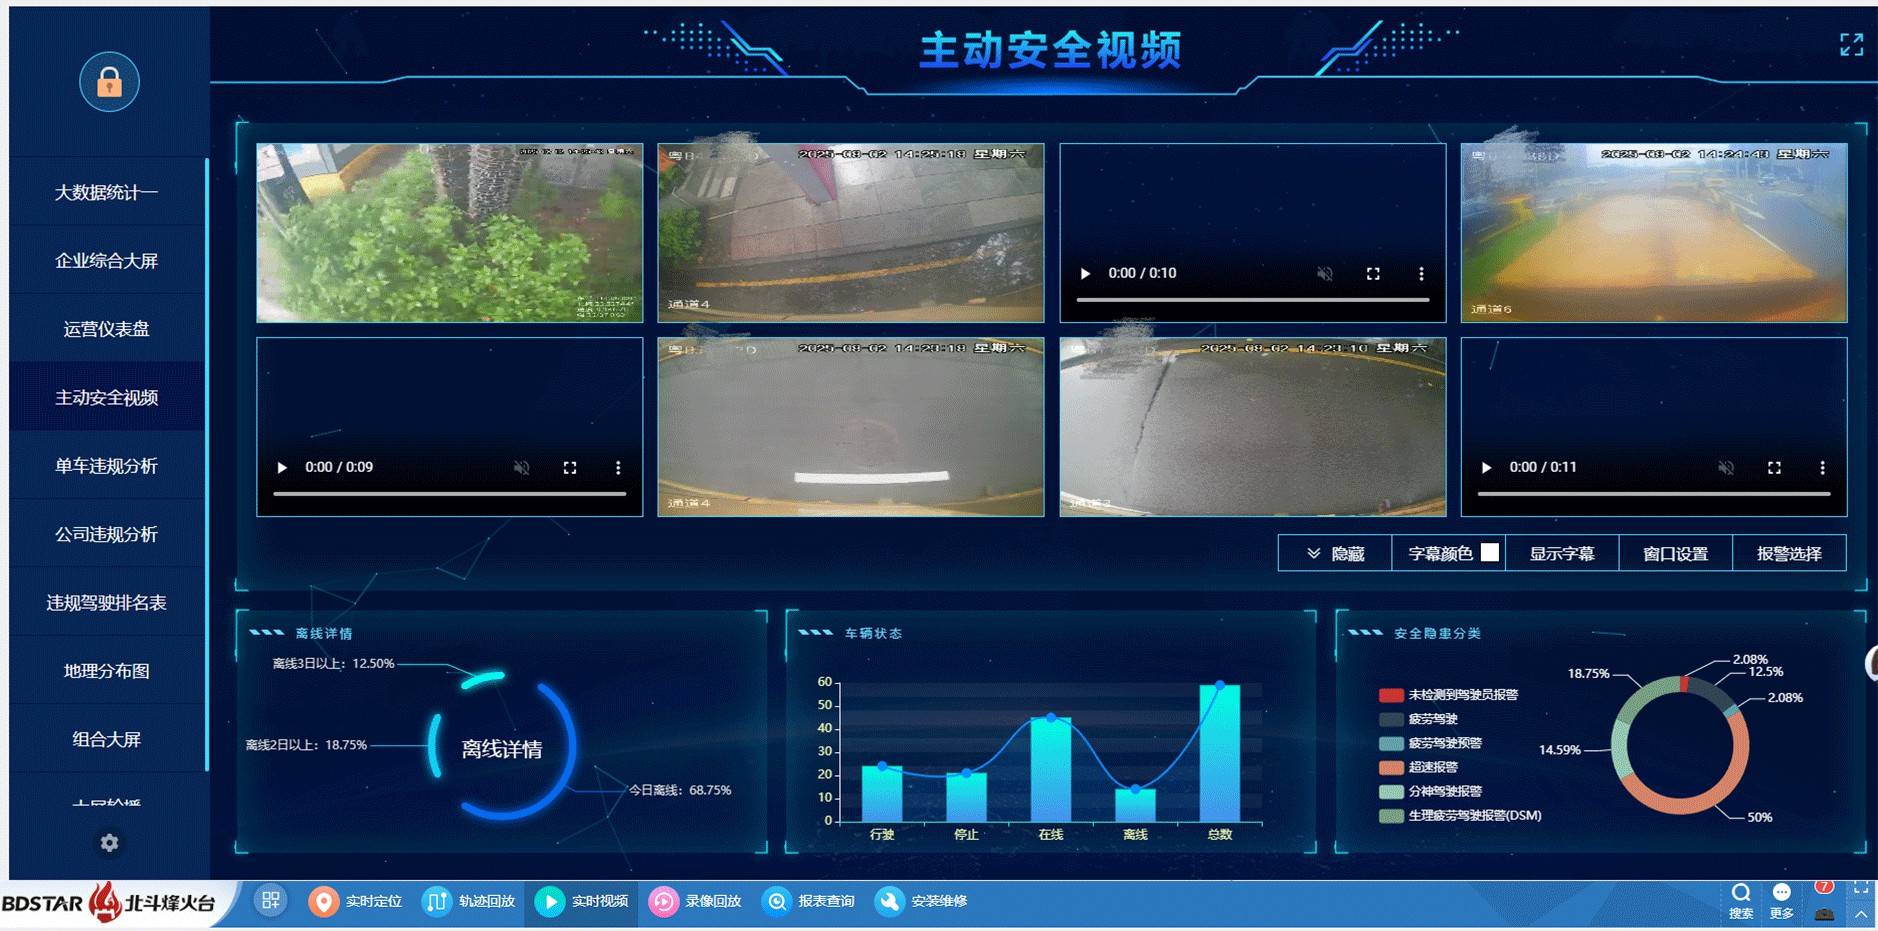The height and width of the screenshot is (931, 1878).
Task: Open 安装维修 installation repair in bottom bar
Action: (921, 901)
